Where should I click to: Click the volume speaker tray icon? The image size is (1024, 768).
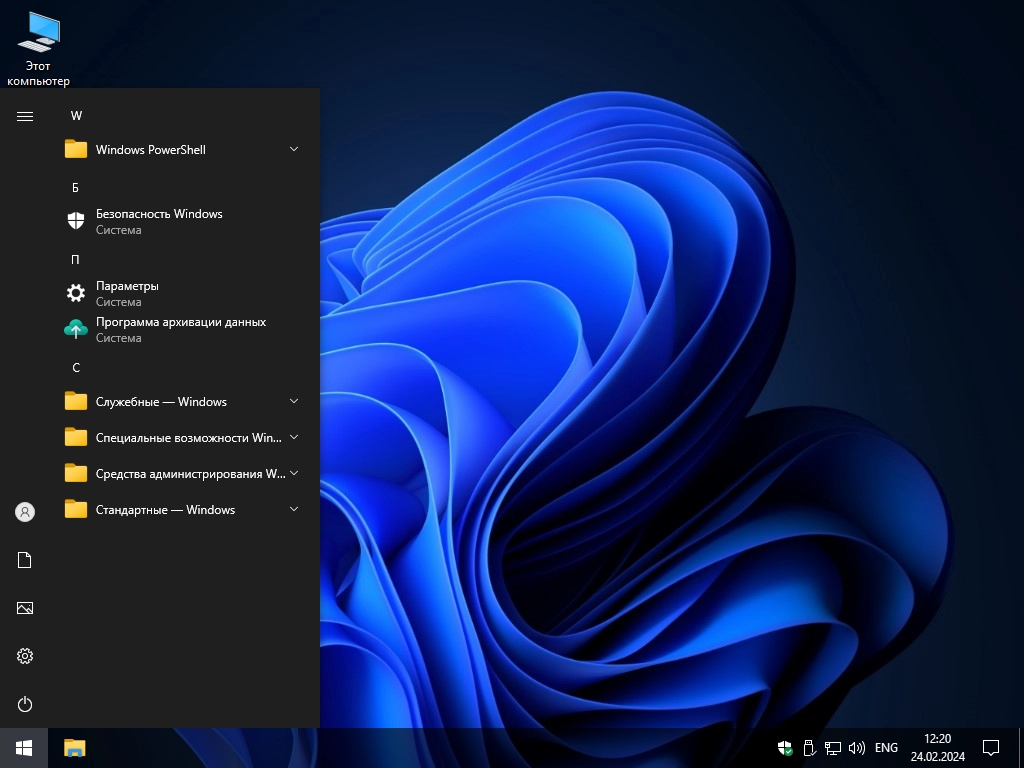856,748
